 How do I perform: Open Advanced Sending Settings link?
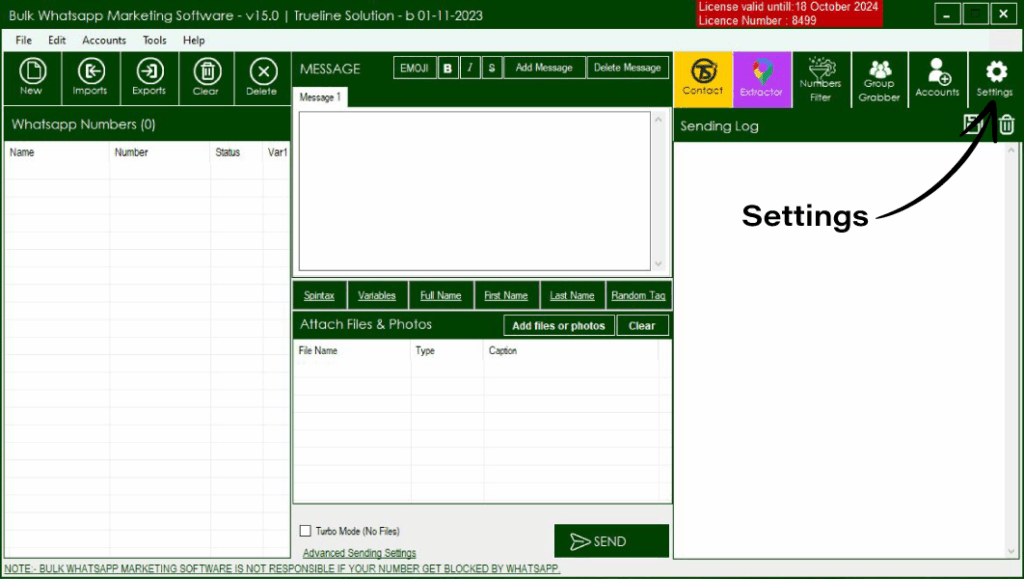click(358, 552)
